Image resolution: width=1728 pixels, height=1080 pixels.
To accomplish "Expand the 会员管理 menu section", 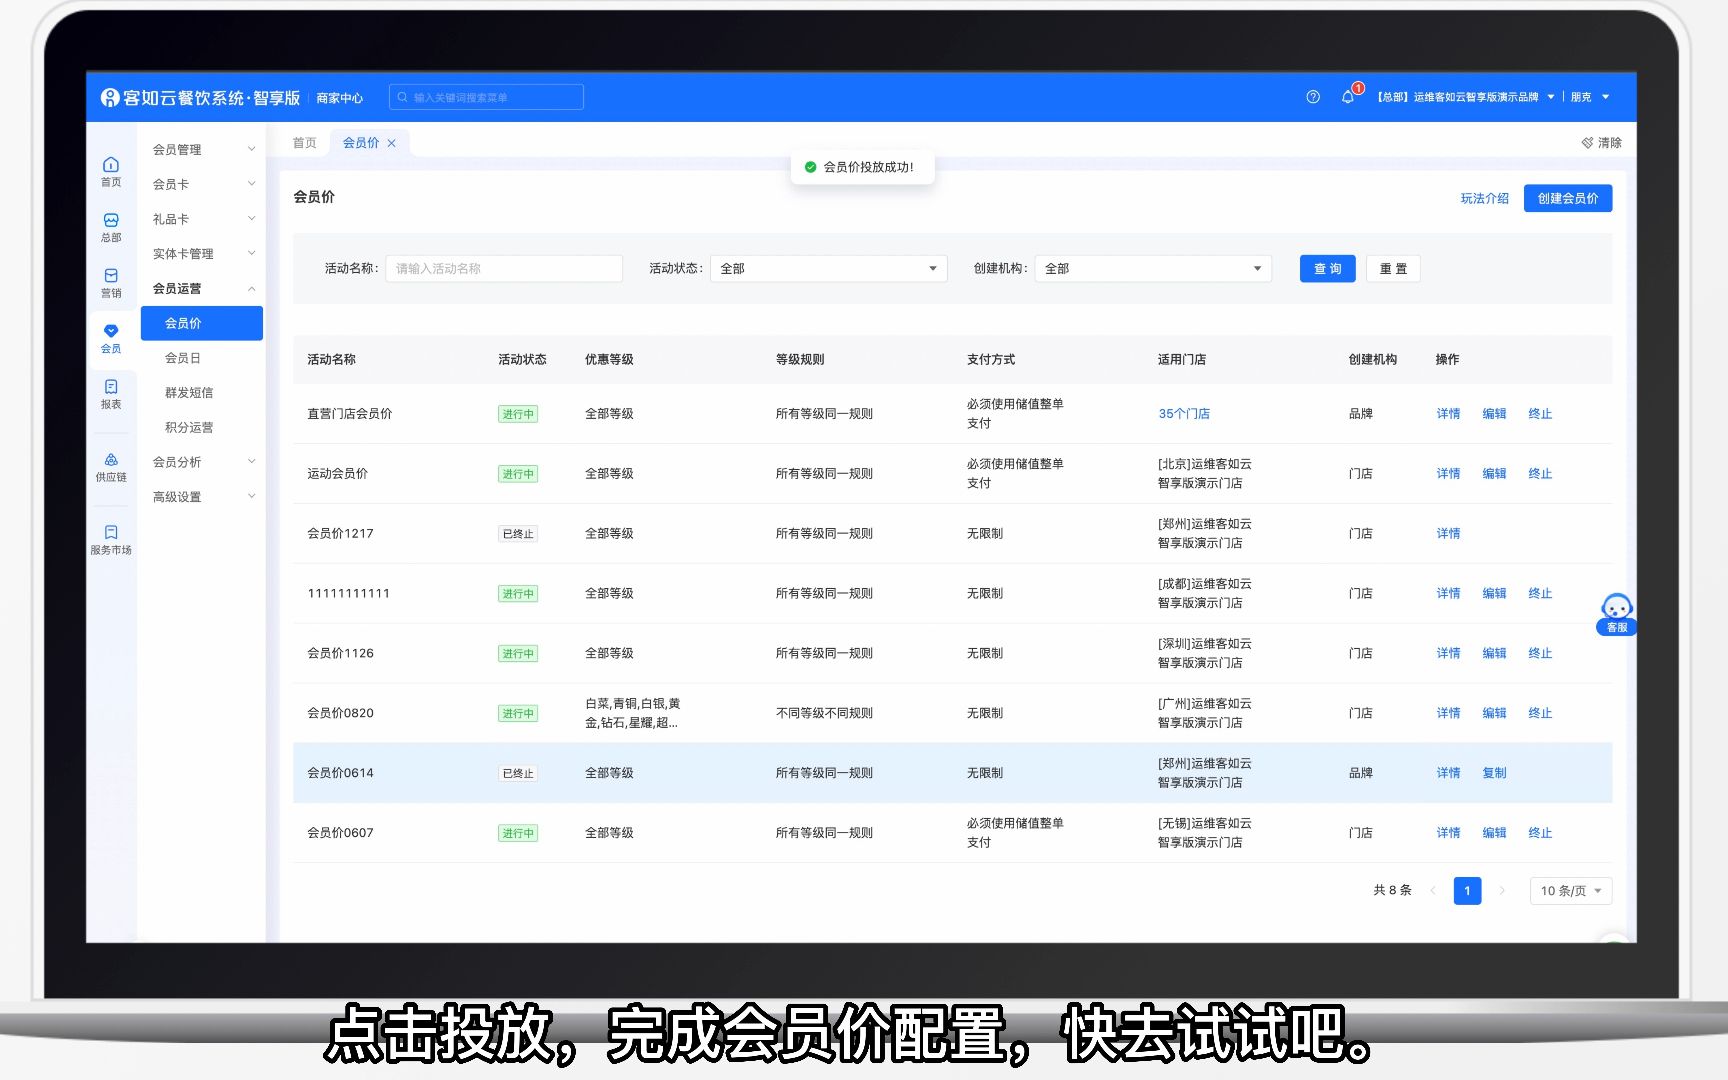I will coord(200,148).
